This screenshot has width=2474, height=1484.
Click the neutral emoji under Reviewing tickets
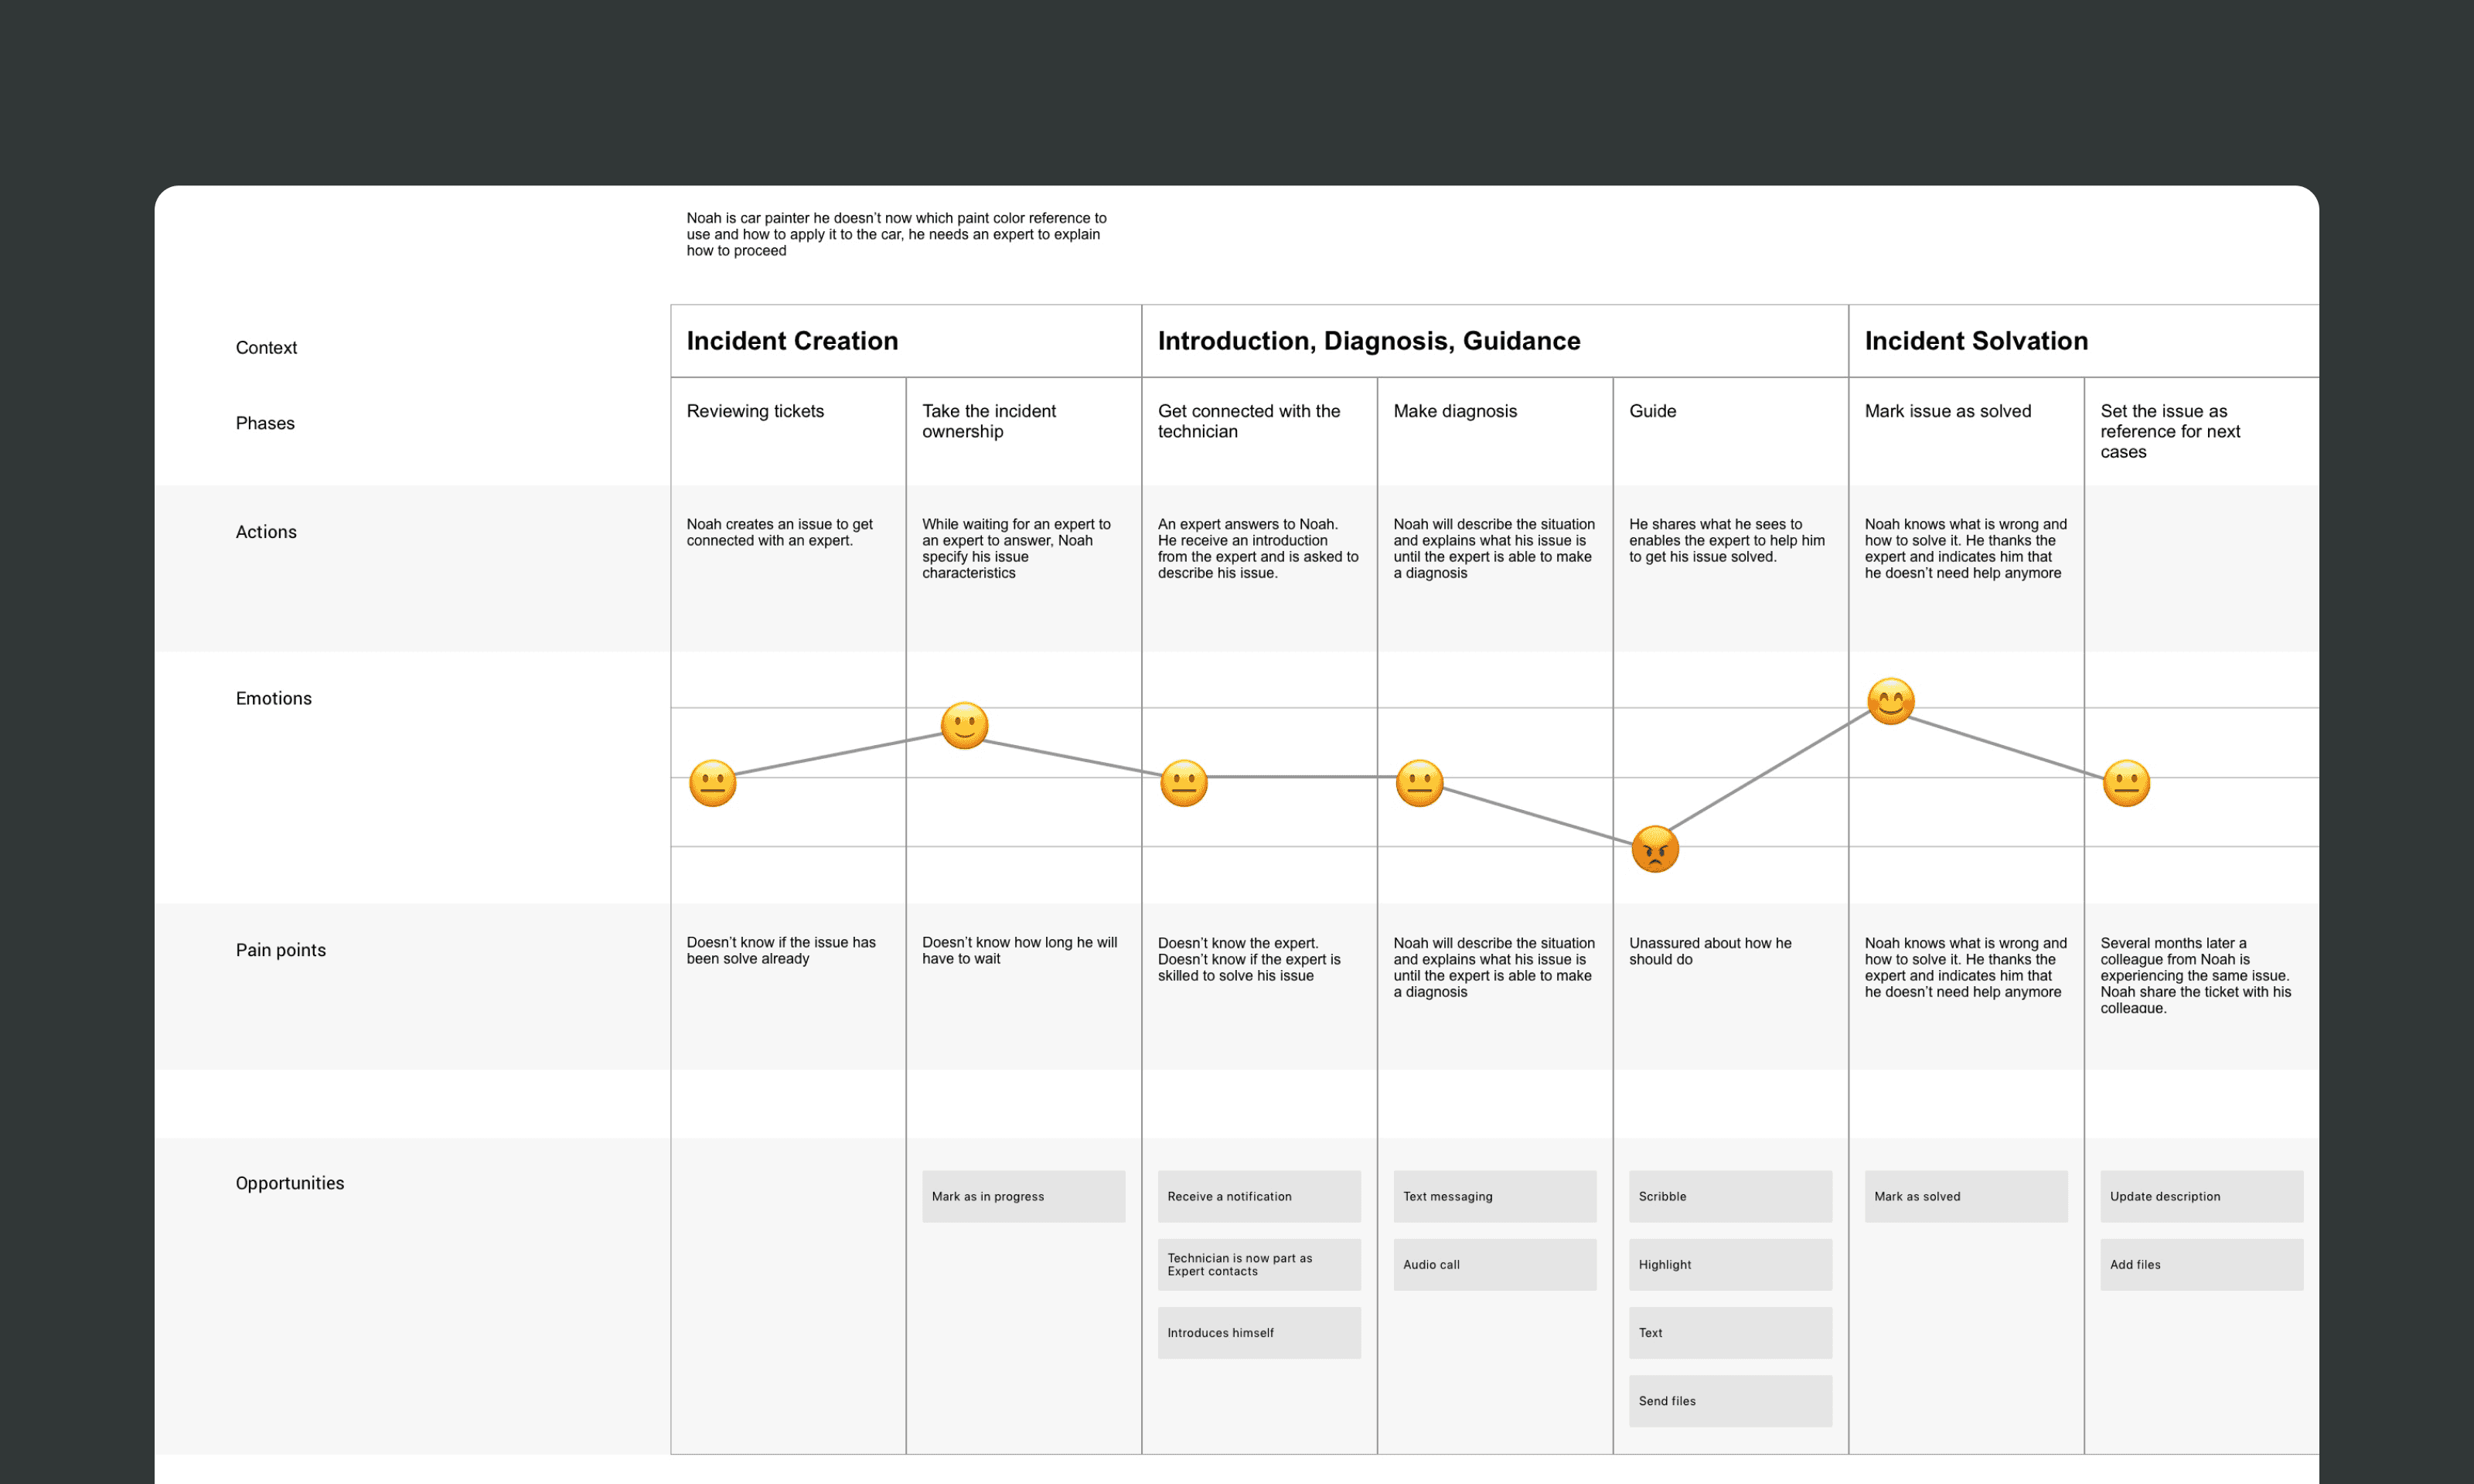(x=712, y=783)
